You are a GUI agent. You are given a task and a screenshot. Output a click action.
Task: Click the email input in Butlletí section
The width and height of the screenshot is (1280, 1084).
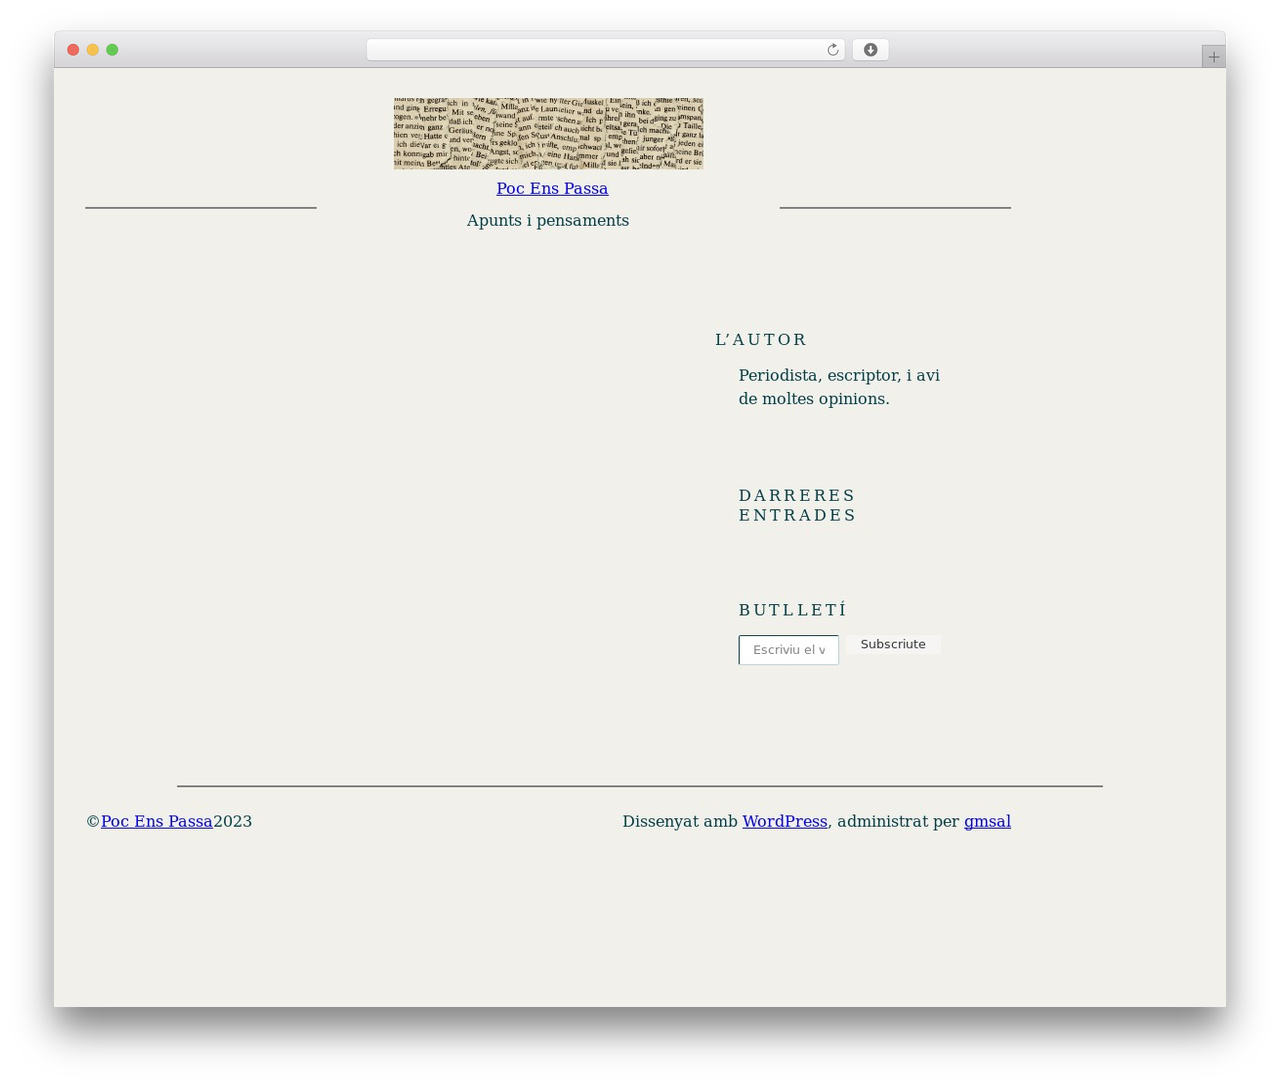[x=789, y=650]
